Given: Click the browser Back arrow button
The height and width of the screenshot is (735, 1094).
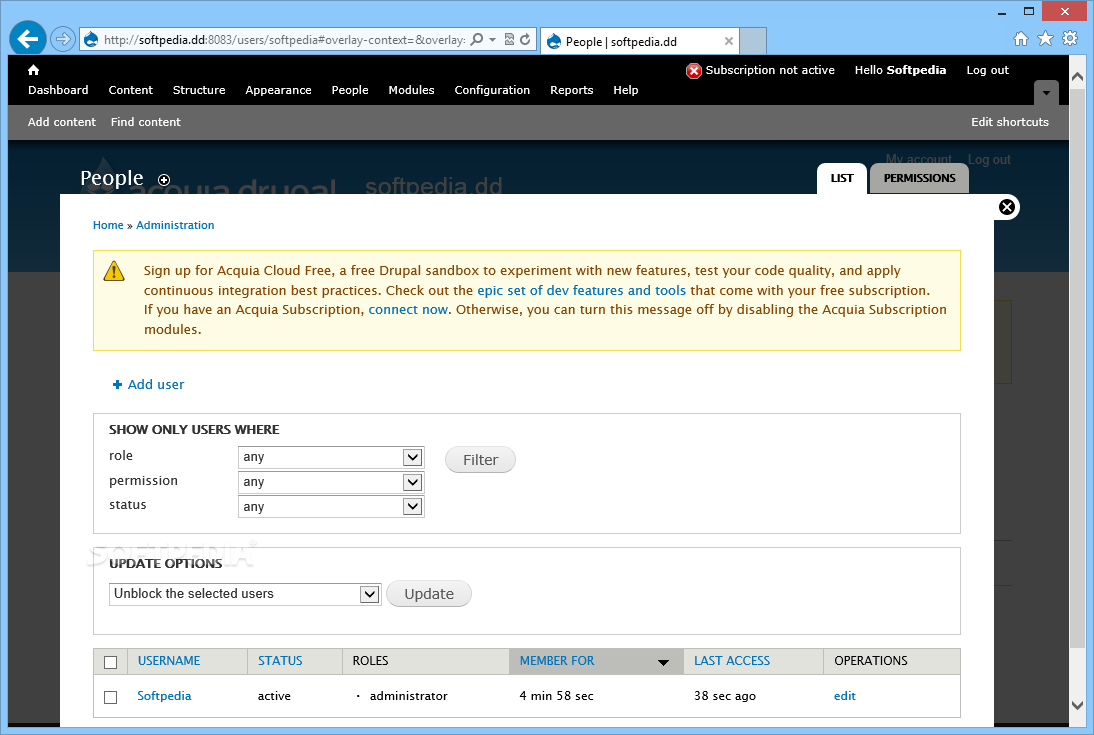Looking at the screenshot, I should pos(28,38).
